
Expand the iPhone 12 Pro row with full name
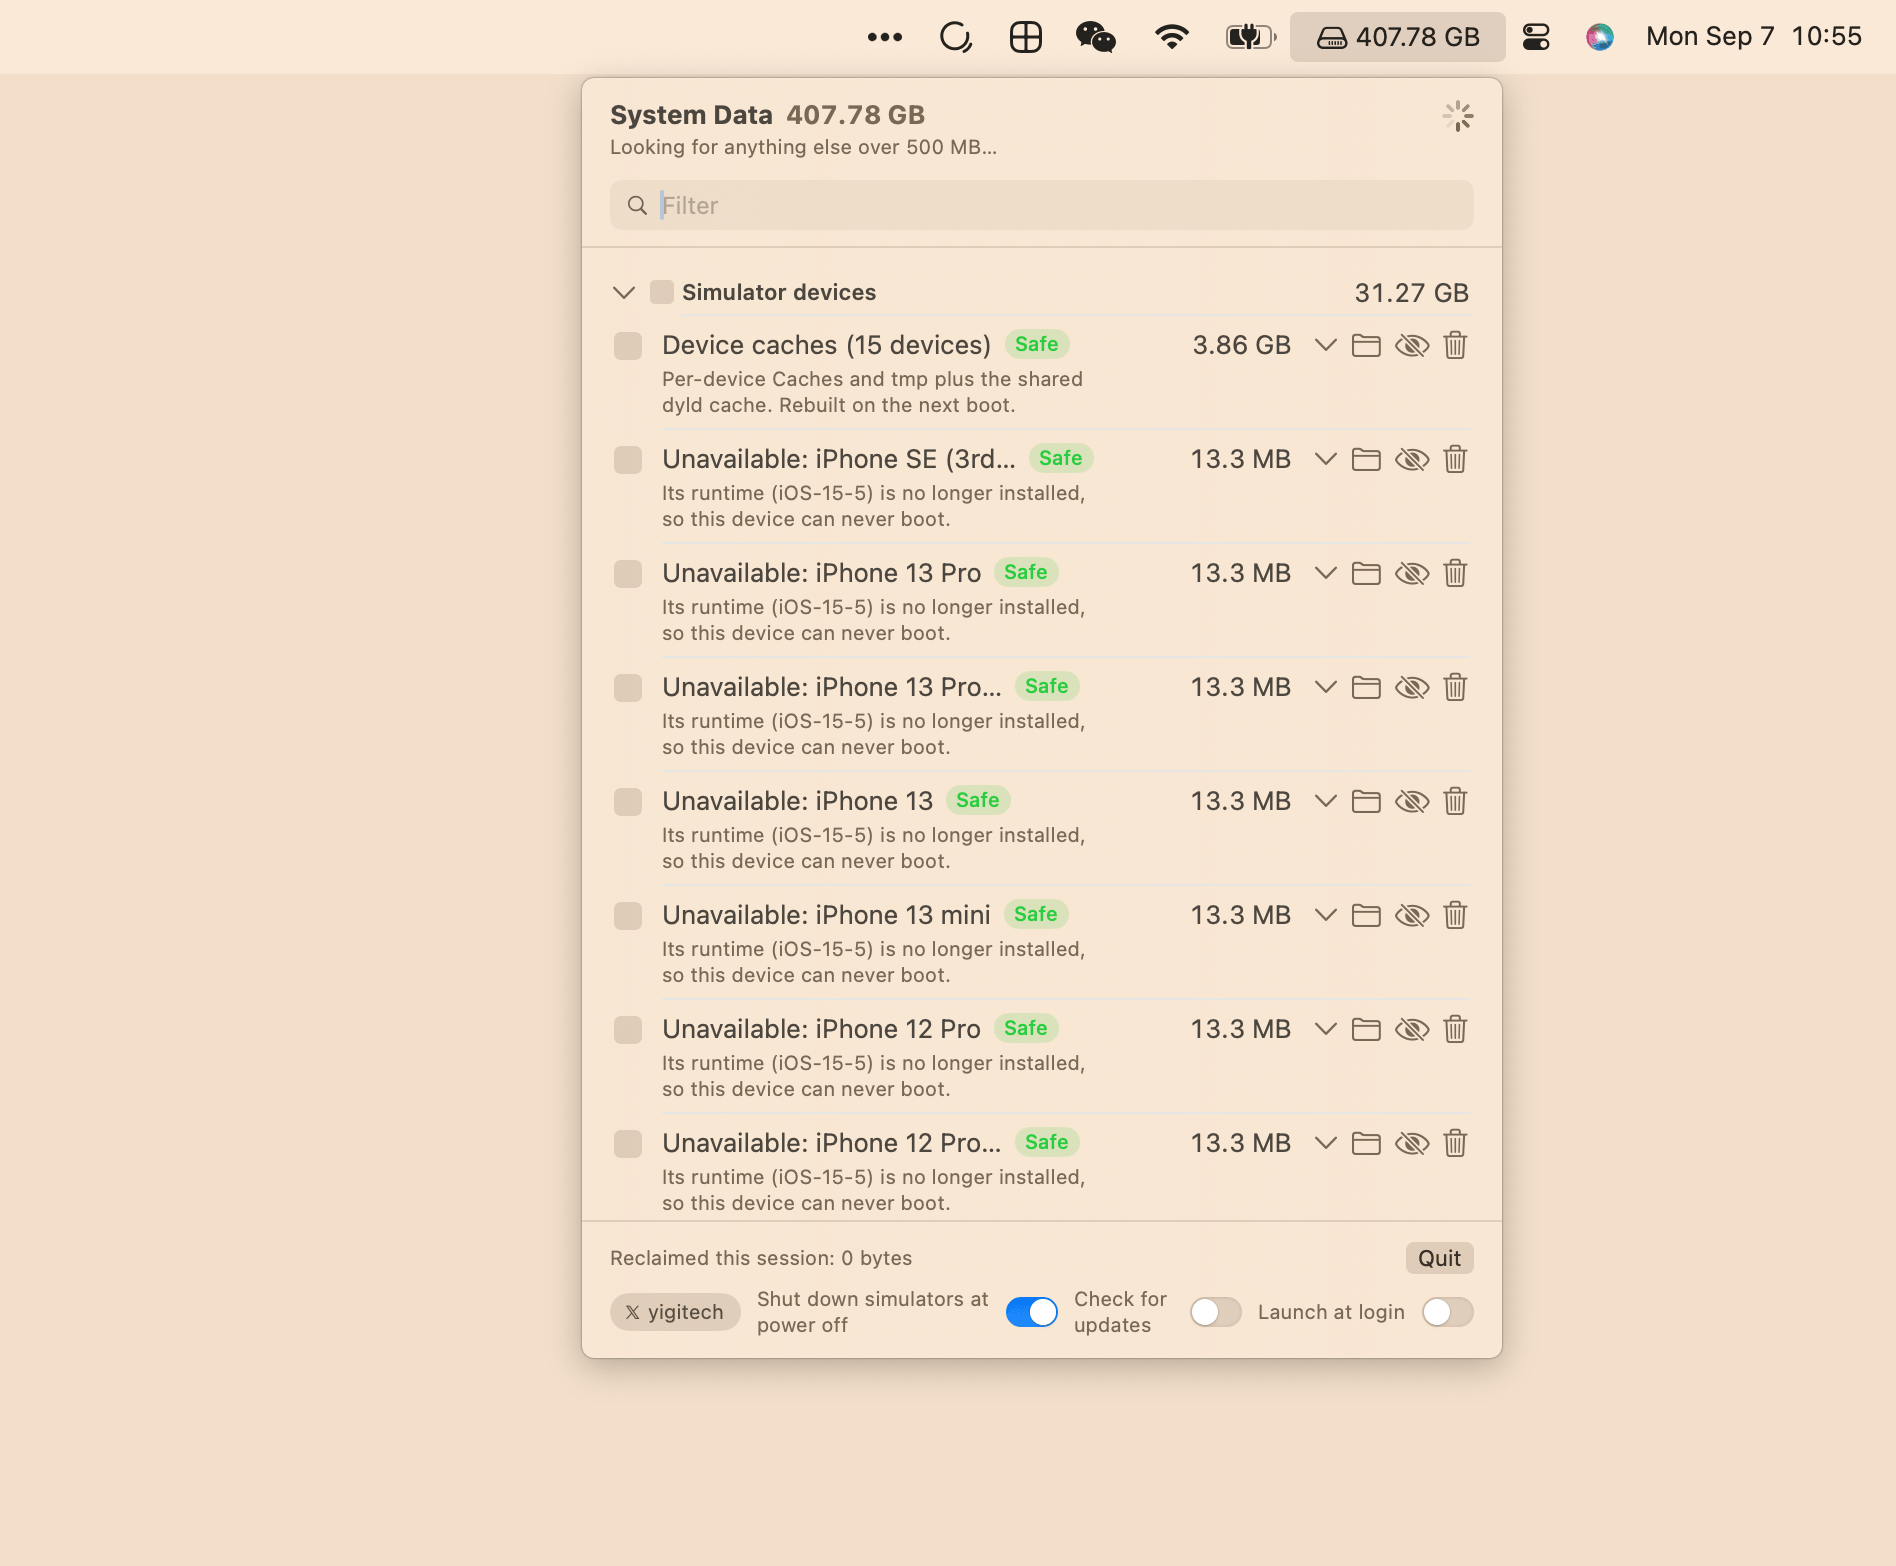(x=1326, y=1030)
